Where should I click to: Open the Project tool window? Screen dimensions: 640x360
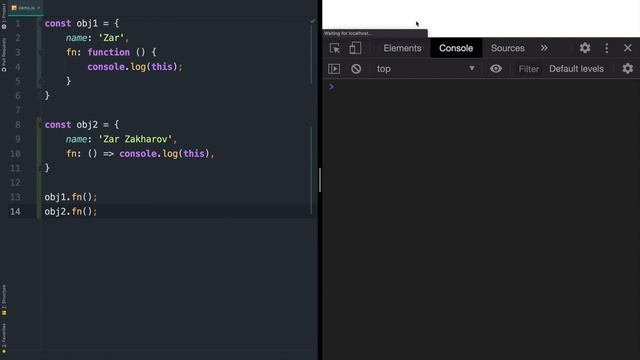coord(4,16)
